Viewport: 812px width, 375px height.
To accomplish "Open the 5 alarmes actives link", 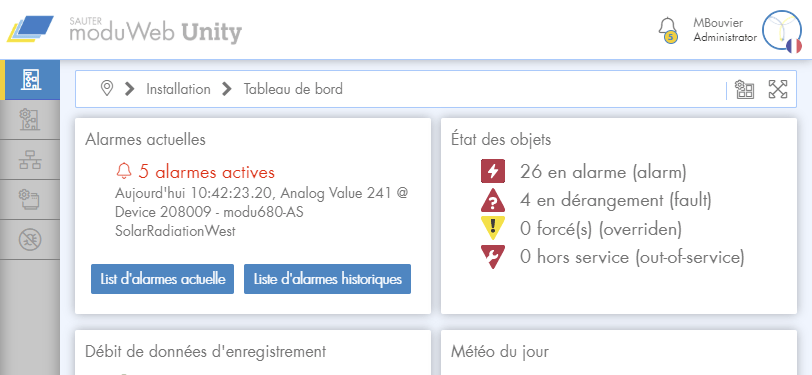I will click(195, 171).
